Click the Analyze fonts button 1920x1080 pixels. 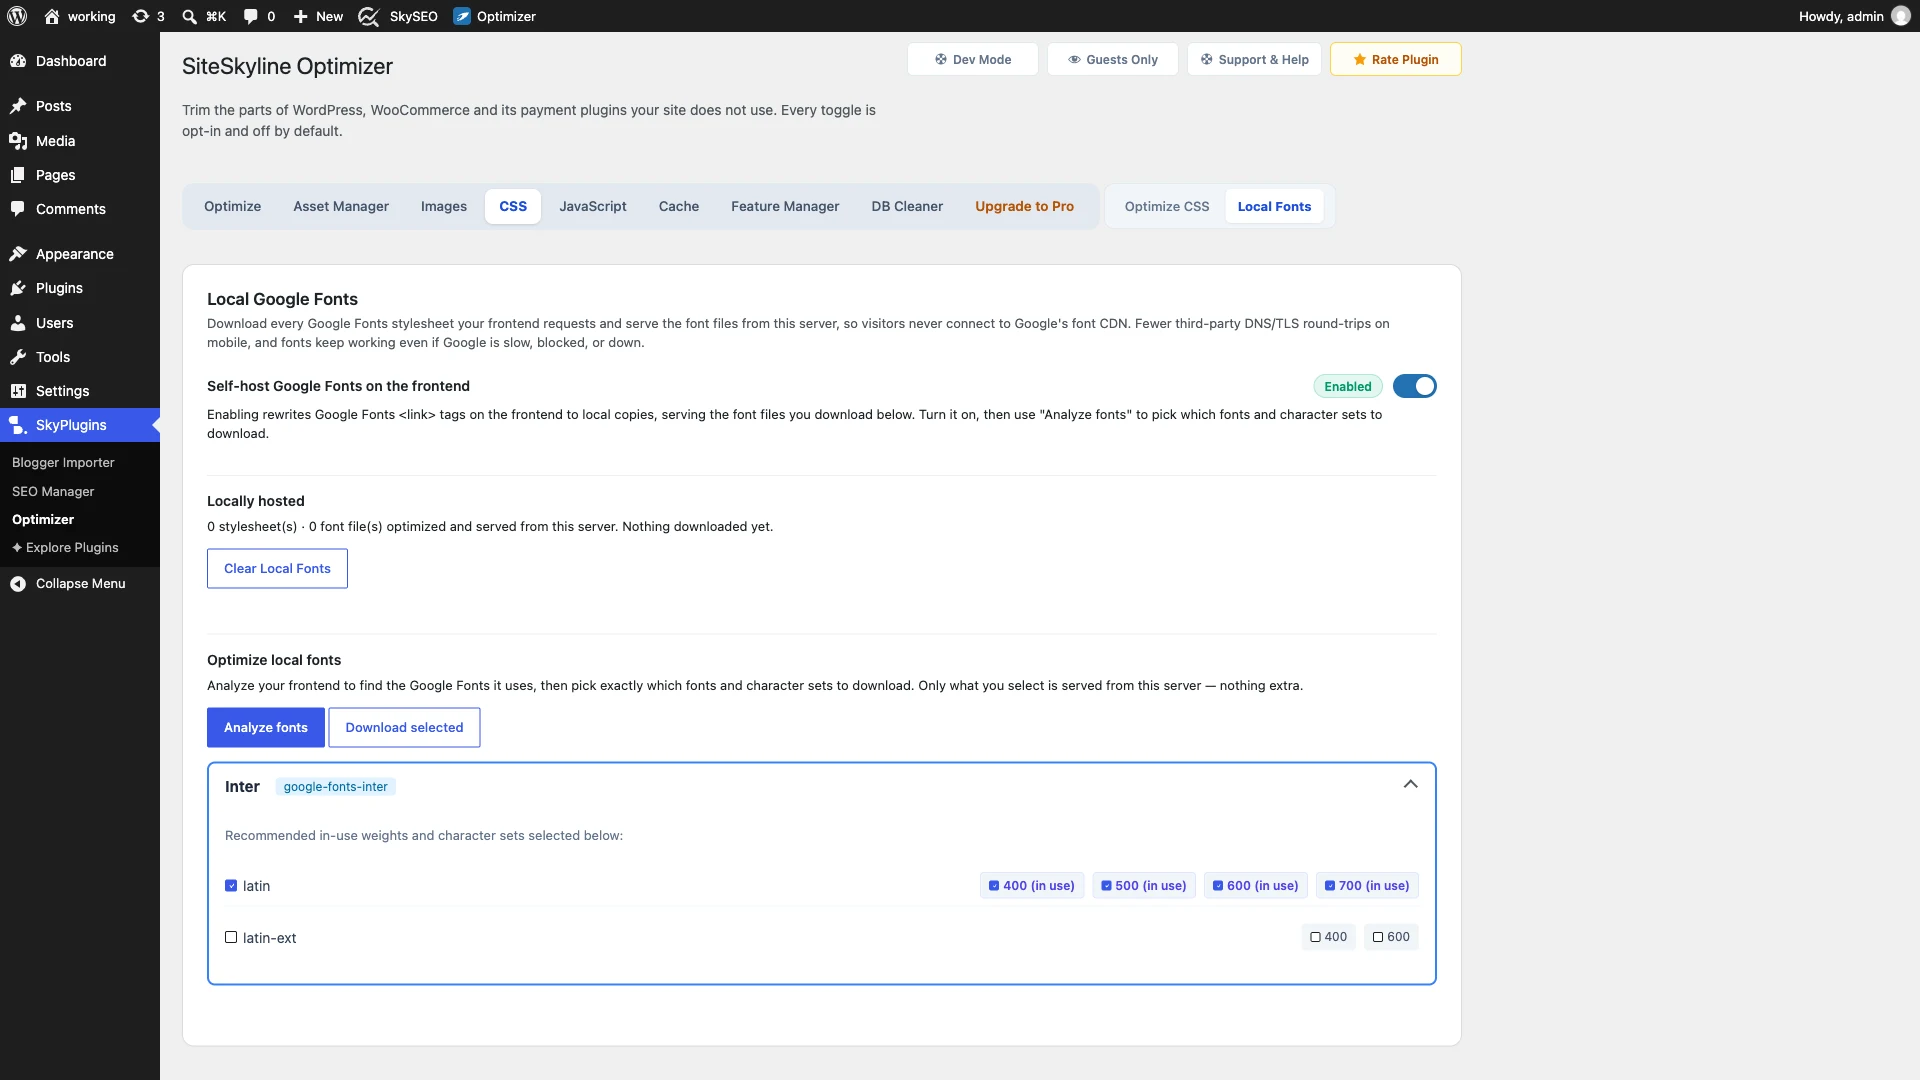tap(266, 728)
